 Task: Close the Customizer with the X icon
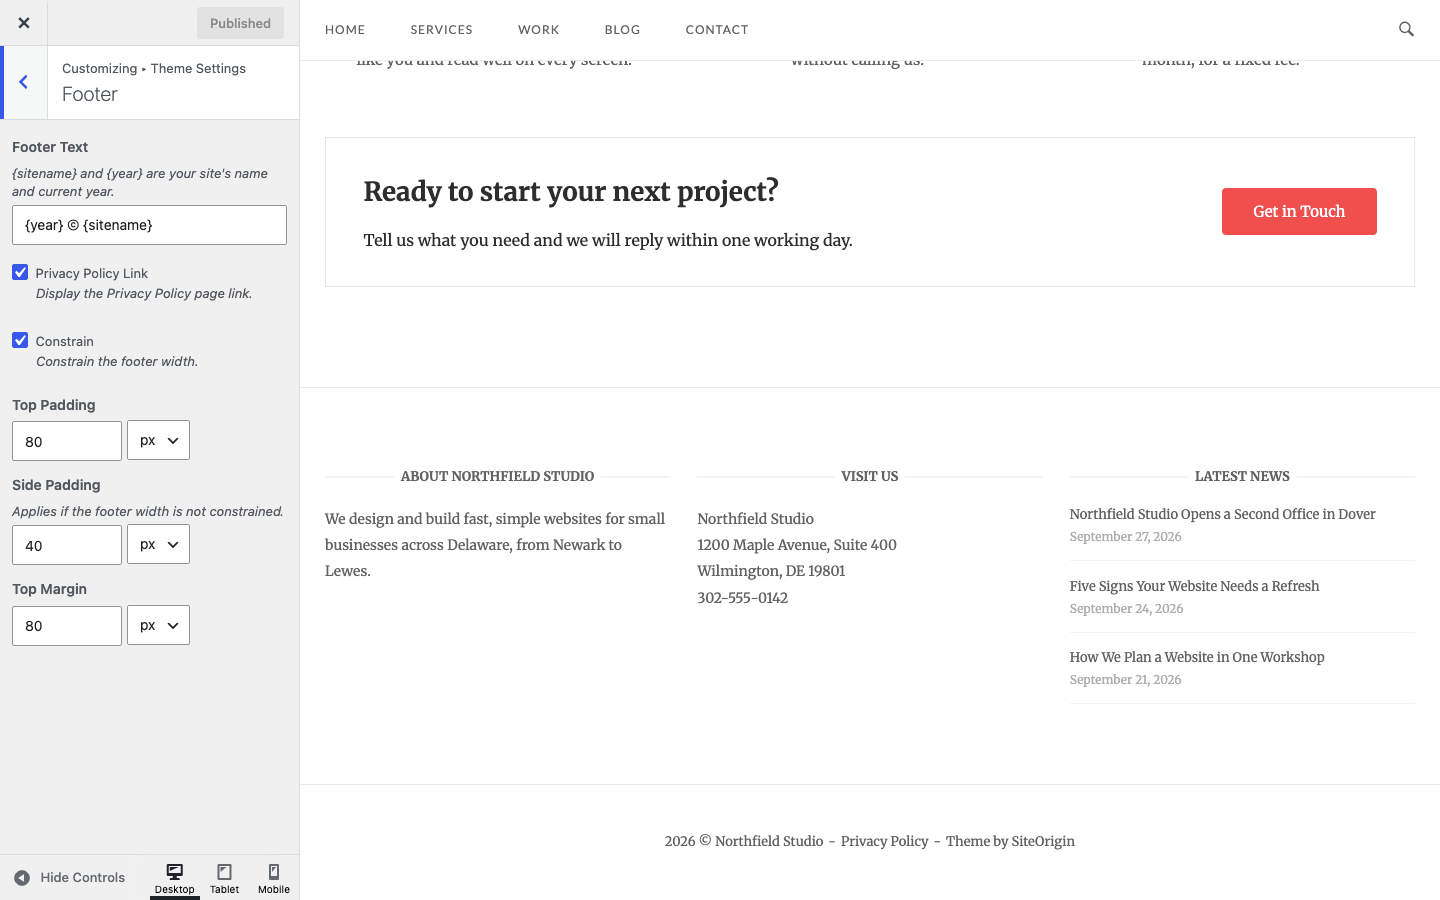click(x=24, y=23)
